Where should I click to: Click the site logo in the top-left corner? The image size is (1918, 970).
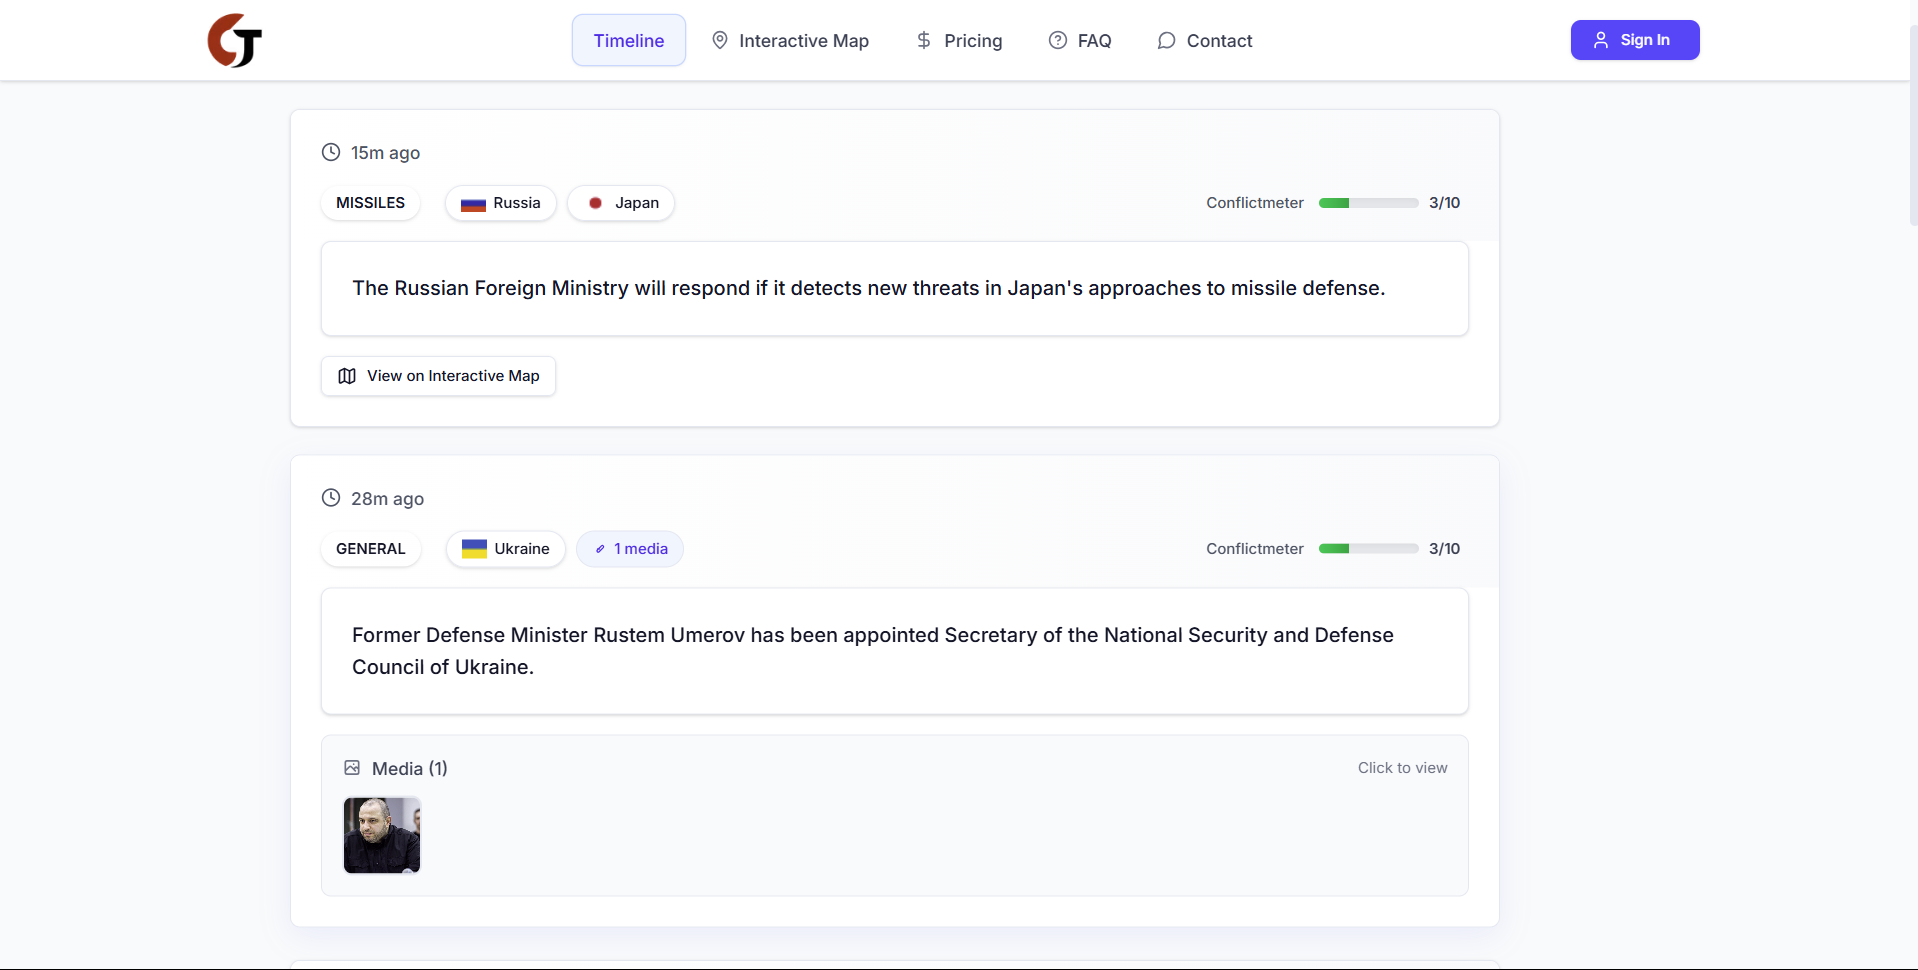(233, 40)
